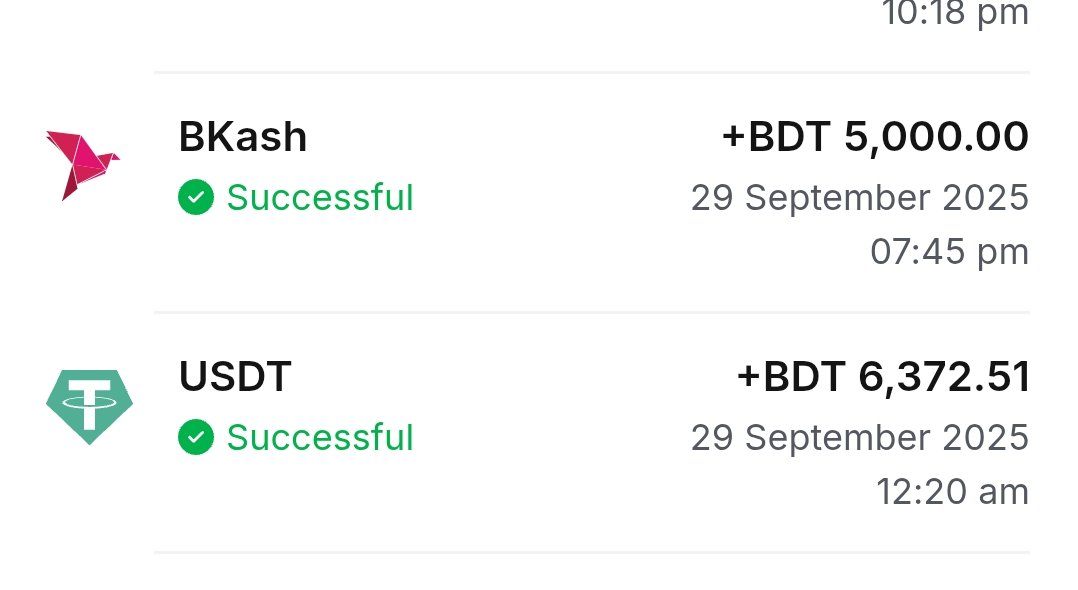This screenshot has height=590, width=1078.
Task: Open the USDT transaction title
Action: [235, 377]
